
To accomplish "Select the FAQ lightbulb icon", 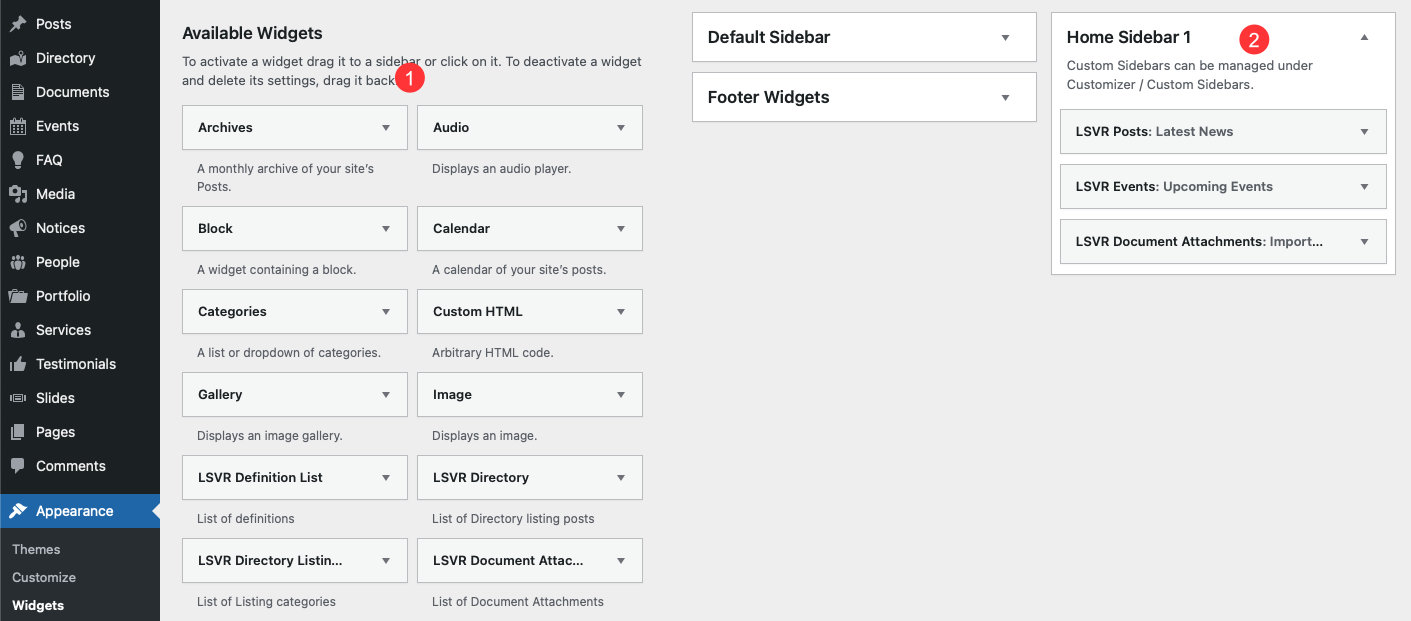I will click(x=18, y=160).
